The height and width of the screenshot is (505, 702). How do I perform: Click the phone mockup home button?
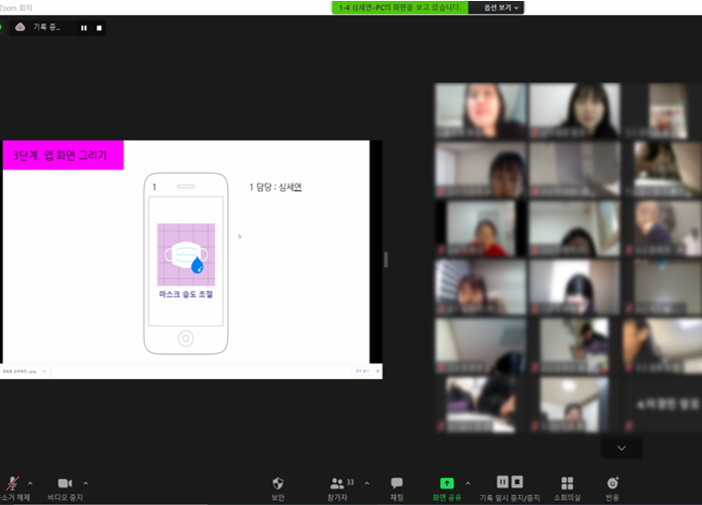tap(186, 338)
